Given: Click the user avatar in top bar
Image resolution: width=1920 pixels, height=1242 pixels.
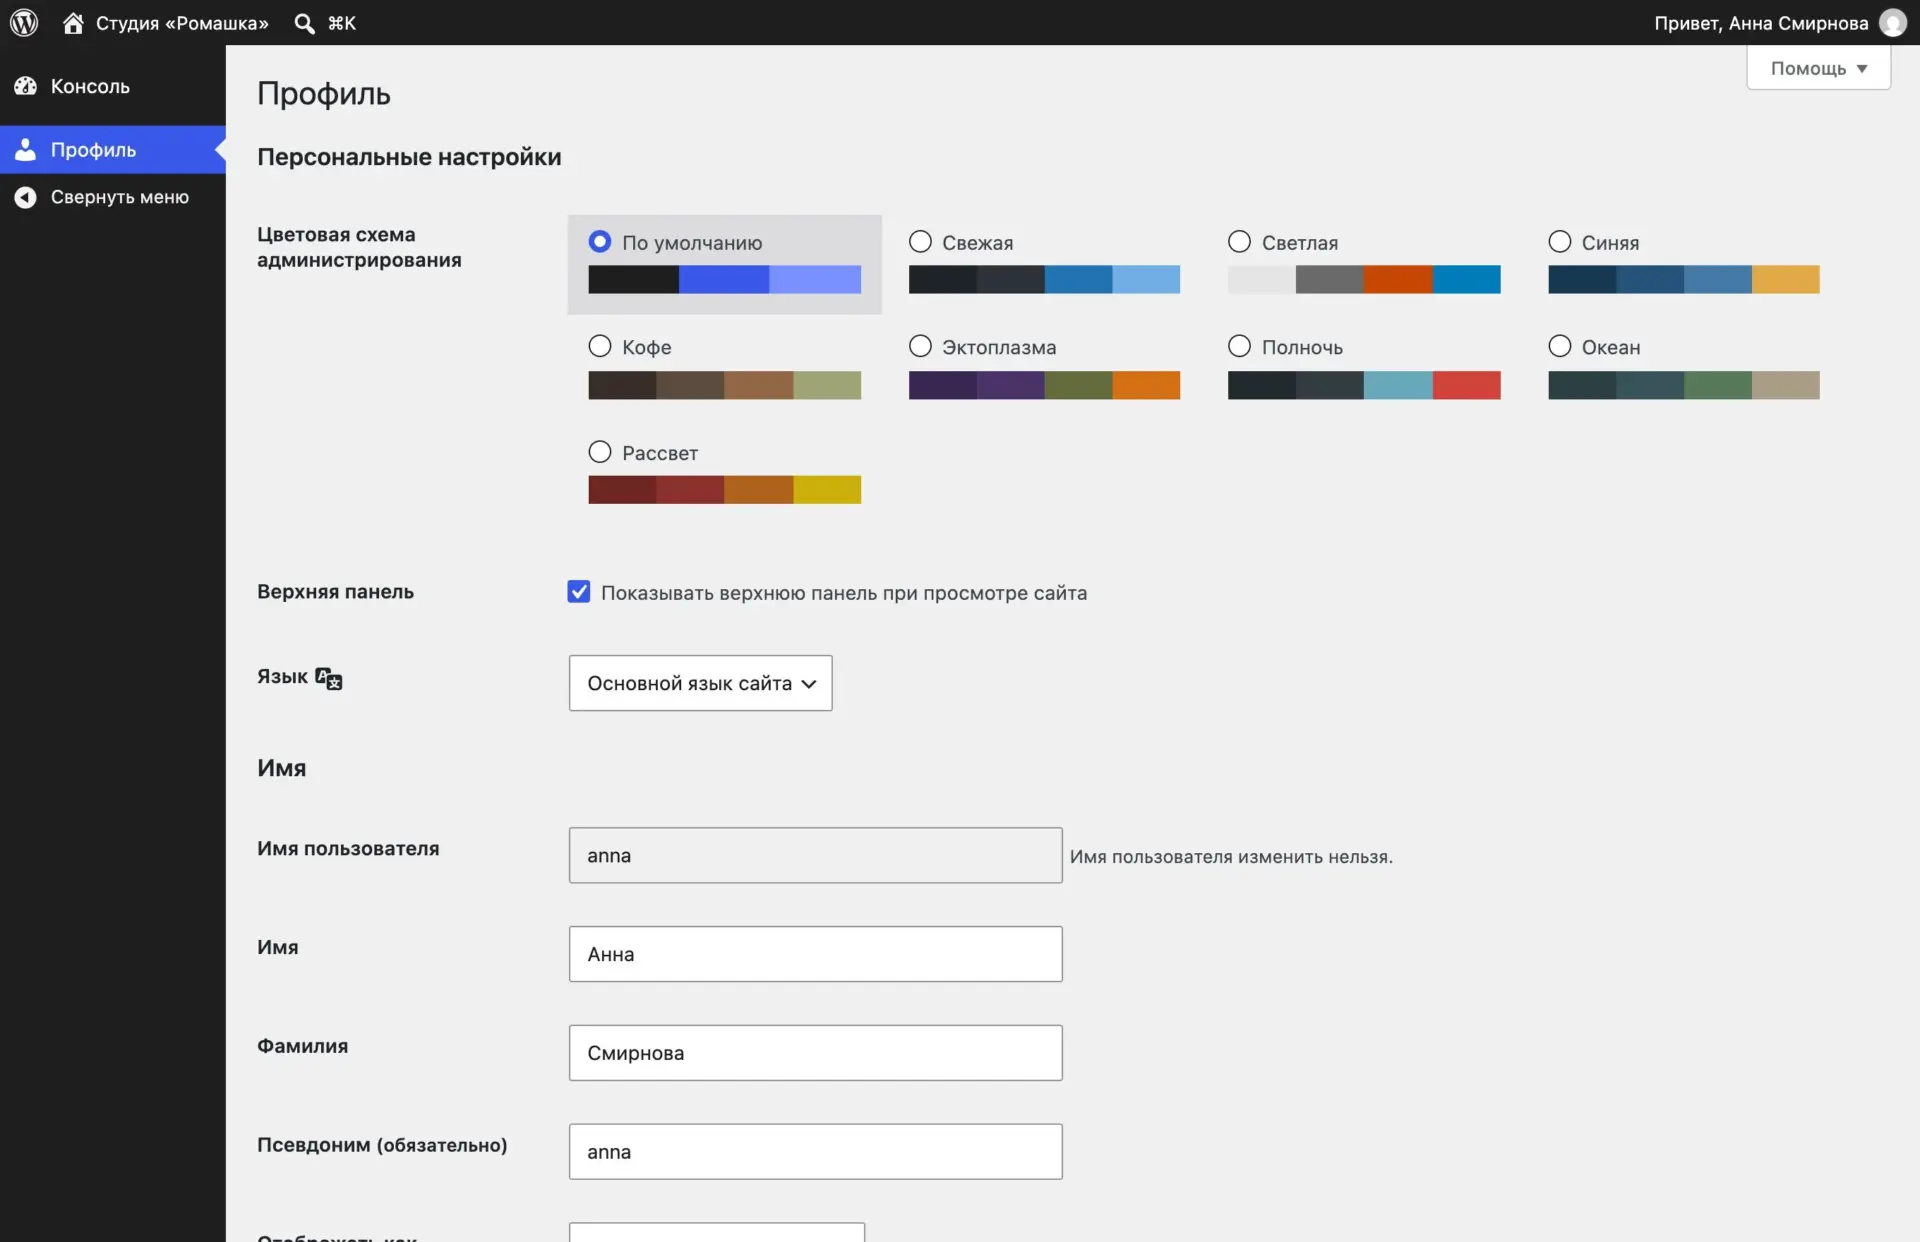Looking at the screenshot, I should pyautogui.click(x=1892, y=22).
